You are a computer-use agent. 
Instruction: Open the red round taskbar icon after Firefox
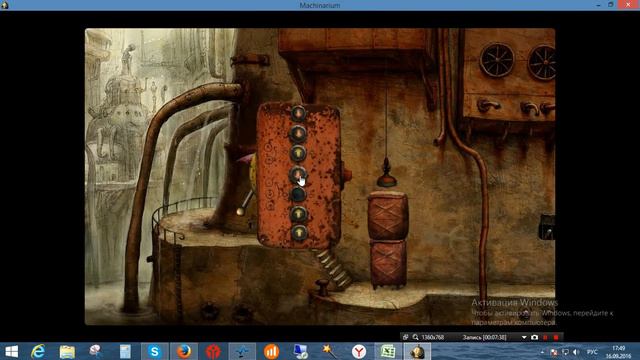(213, 351)
